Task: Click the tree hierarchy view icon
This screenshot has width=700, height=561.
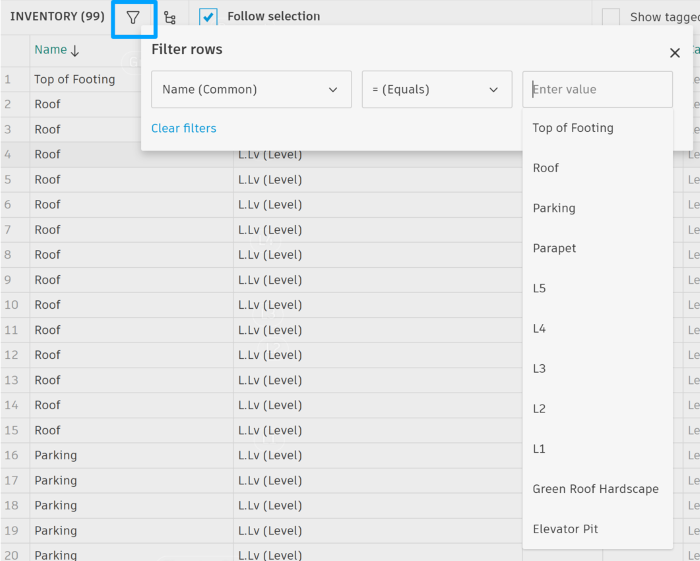Action: click(170, 17)
